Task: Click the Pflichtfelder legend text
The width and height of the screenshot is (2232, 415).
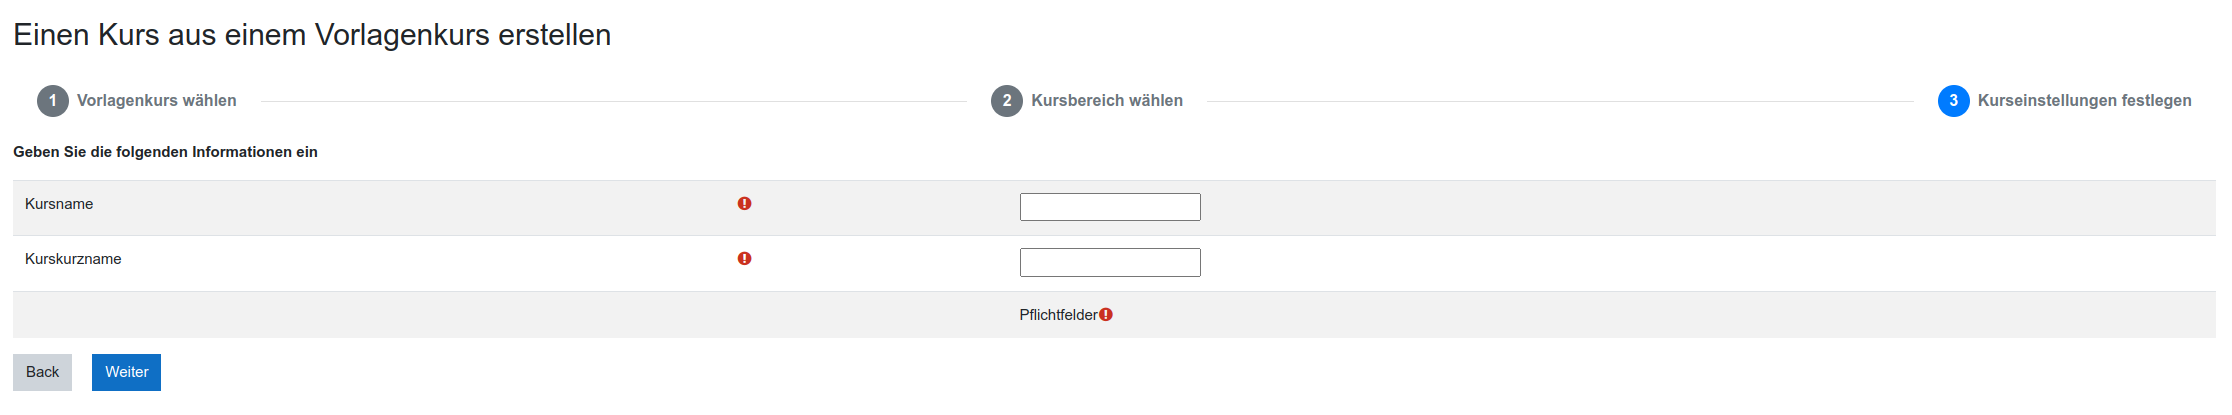Action: coord(1058,315)
